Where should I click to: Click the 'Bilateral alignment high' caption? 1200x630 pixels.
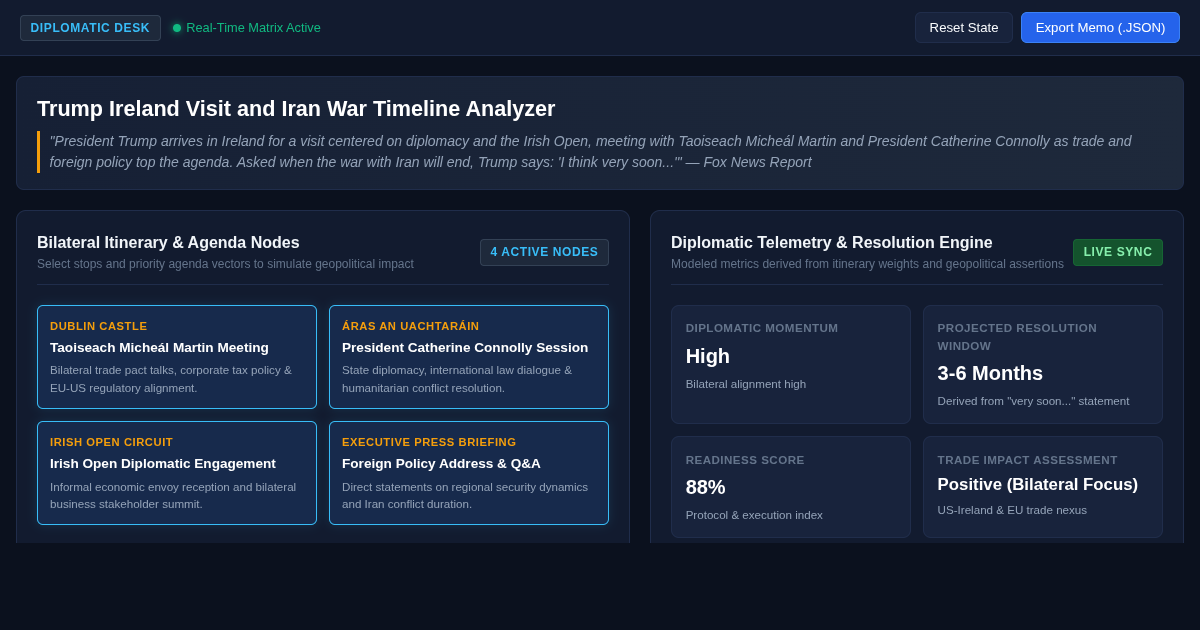click(746, 384)
